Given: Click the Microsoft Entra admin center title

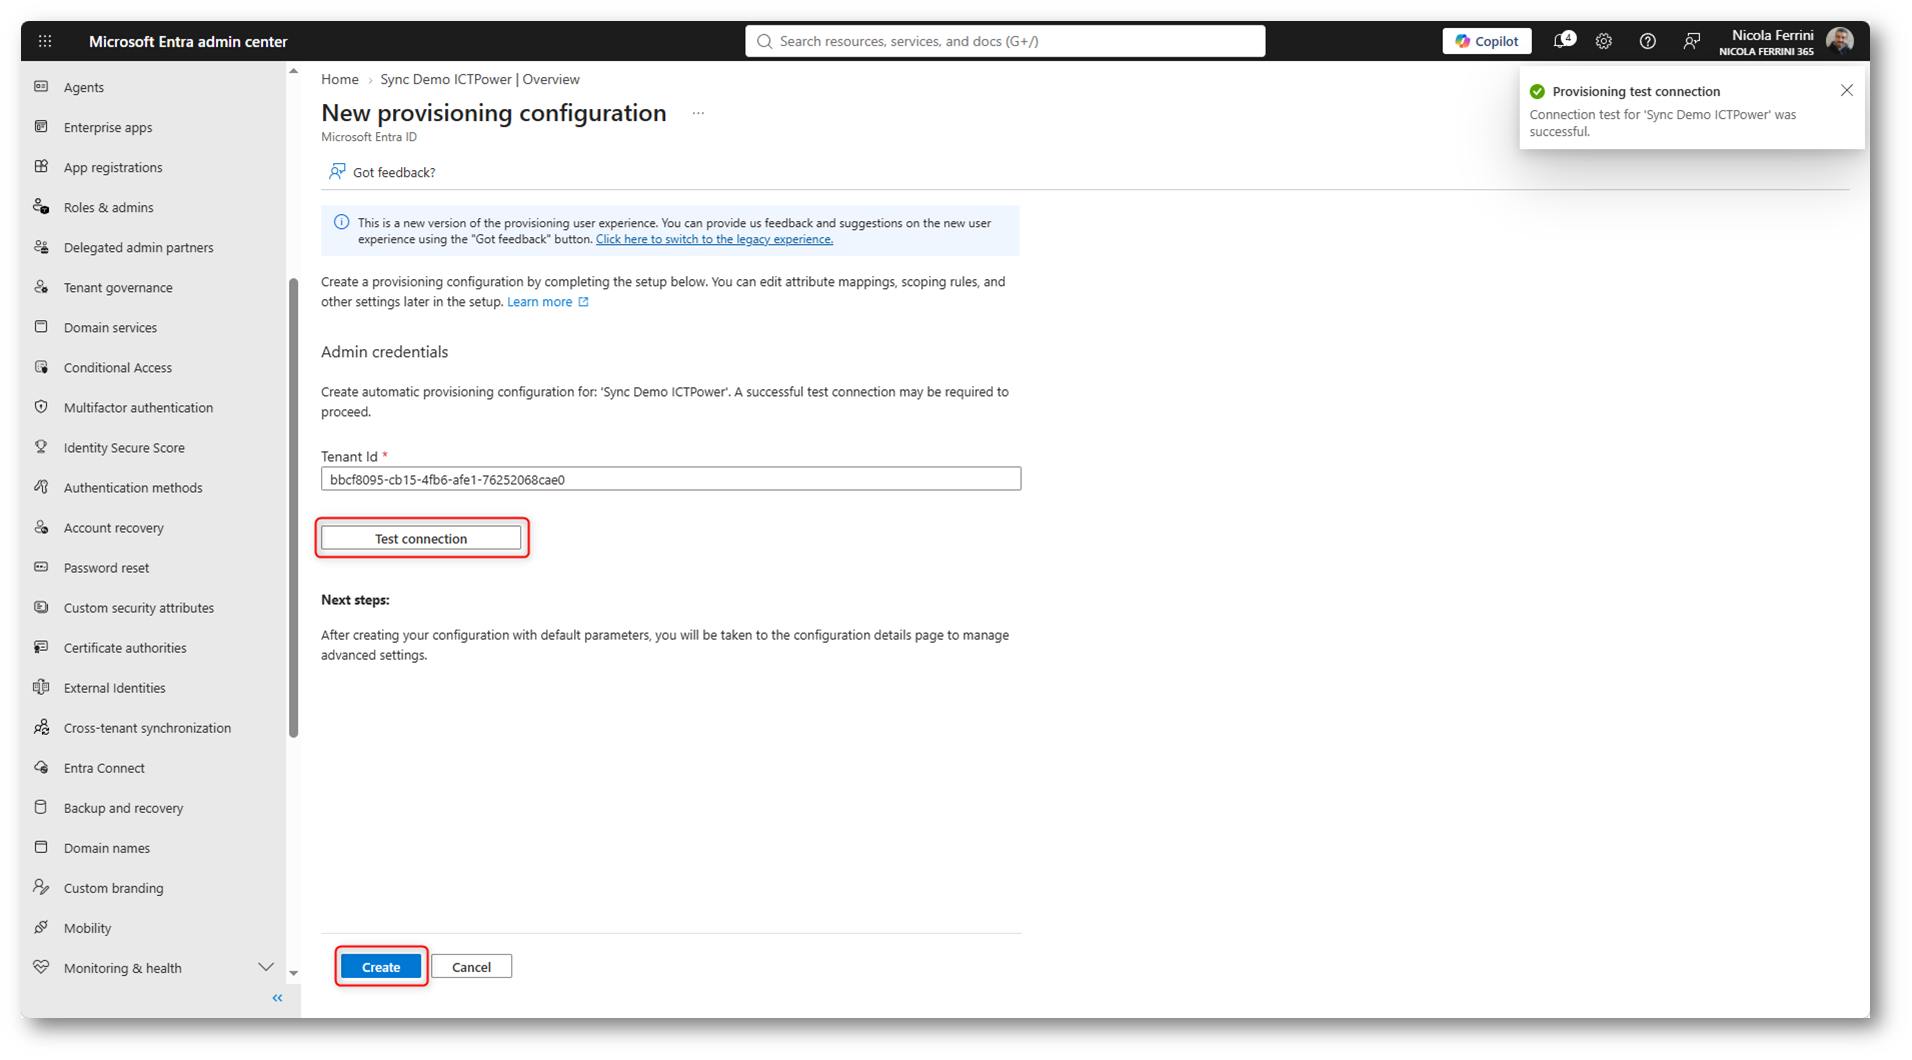Looking at the screenshot, I should pyautogui.click(x=188, y=41).
